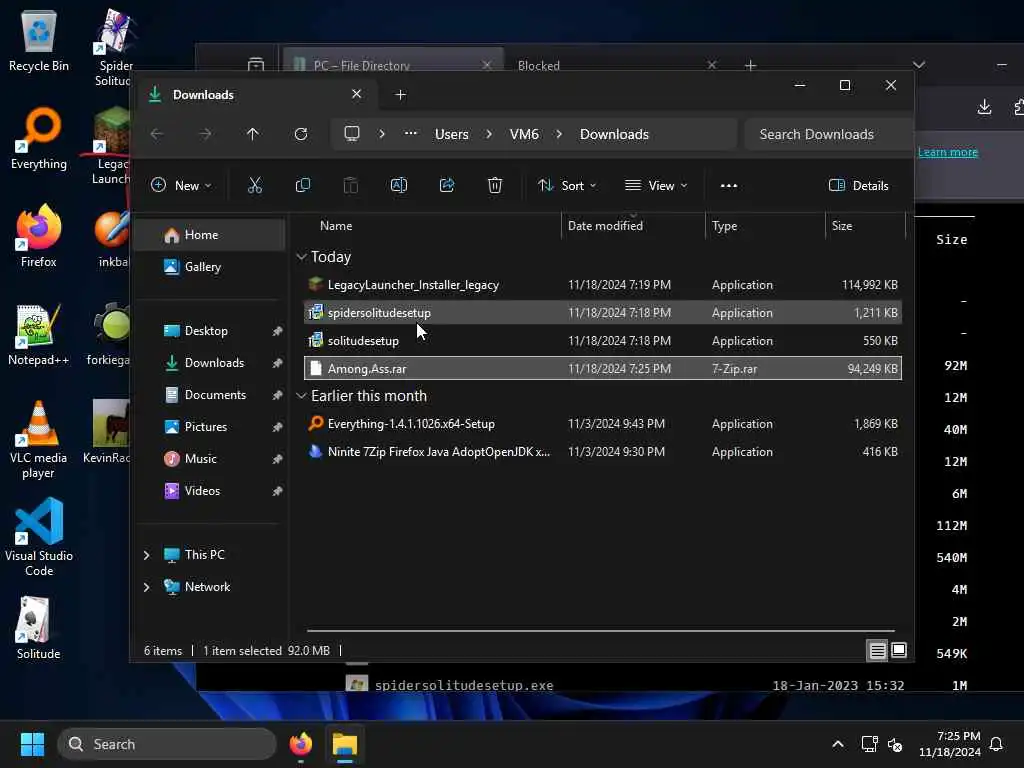The height and width of the screenshot is (768, 1024).
Task: Select the Among.Ass.rar file
Action: pos(603,369)
